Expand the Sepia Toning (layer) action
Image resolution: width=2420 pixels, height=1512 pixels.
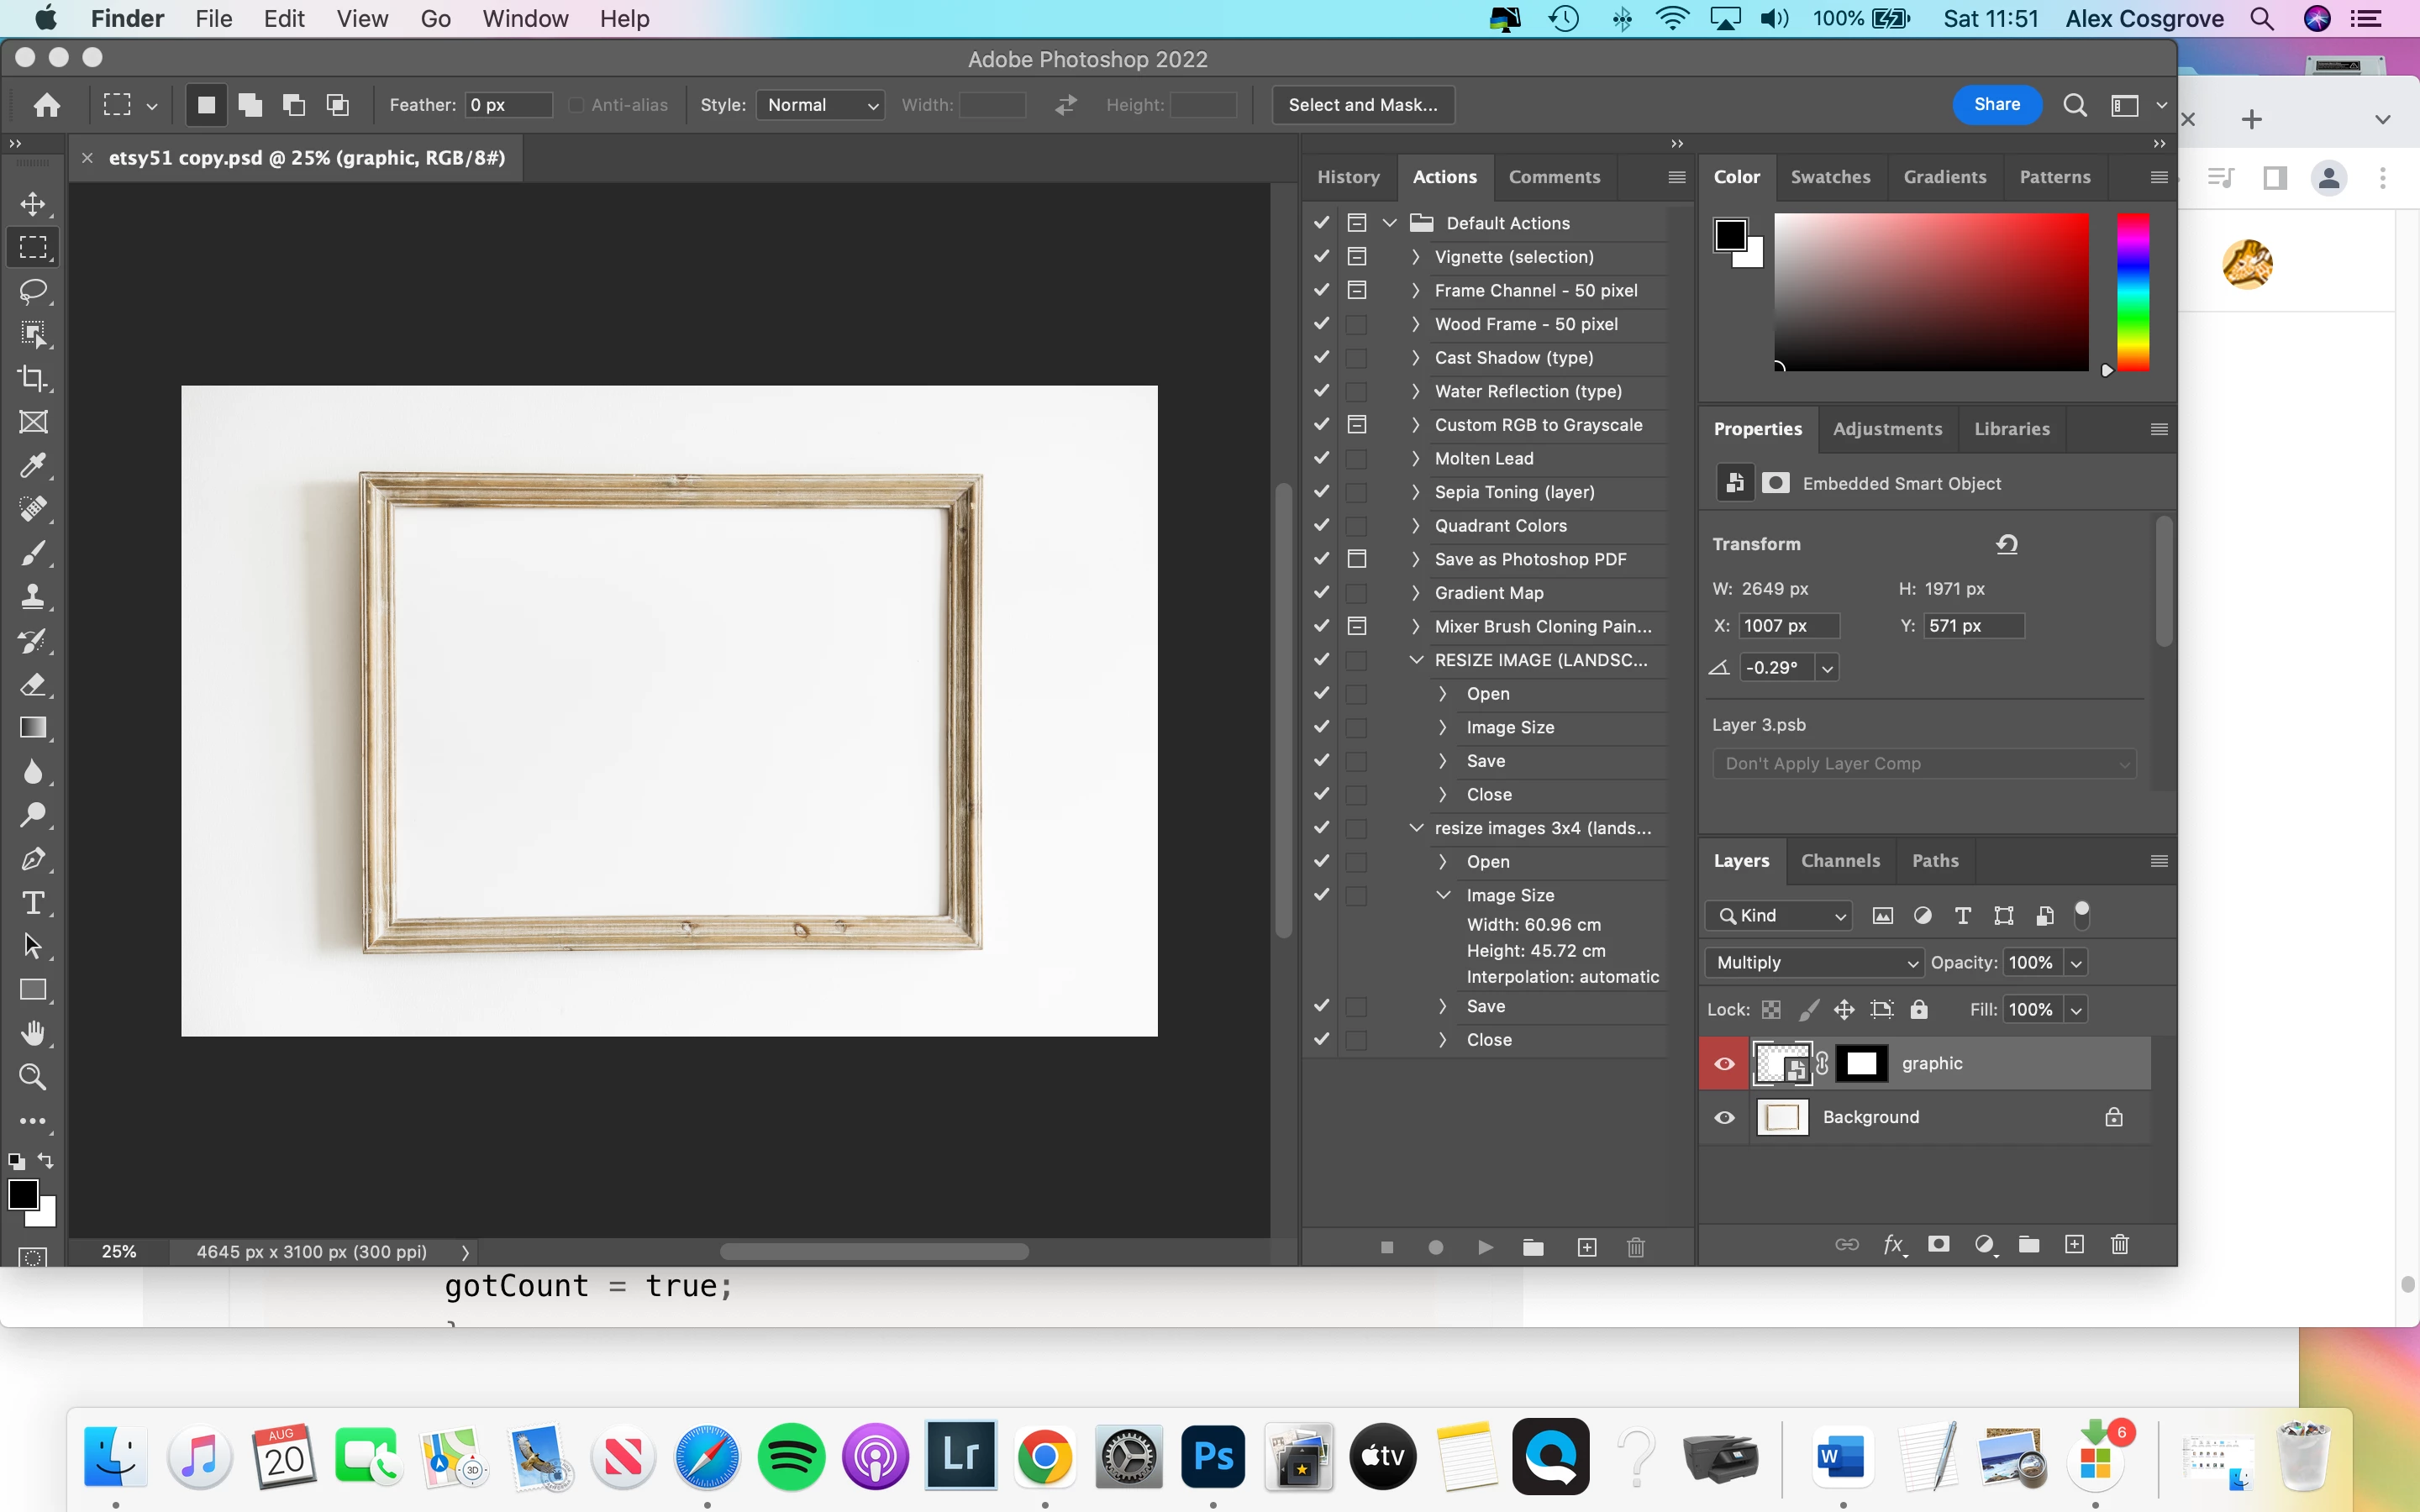(x=1415, y=492)
